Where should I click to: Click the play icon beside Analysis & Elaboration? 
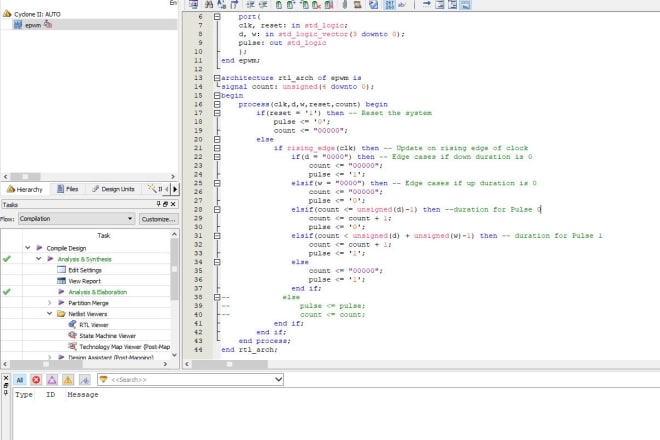61,291
